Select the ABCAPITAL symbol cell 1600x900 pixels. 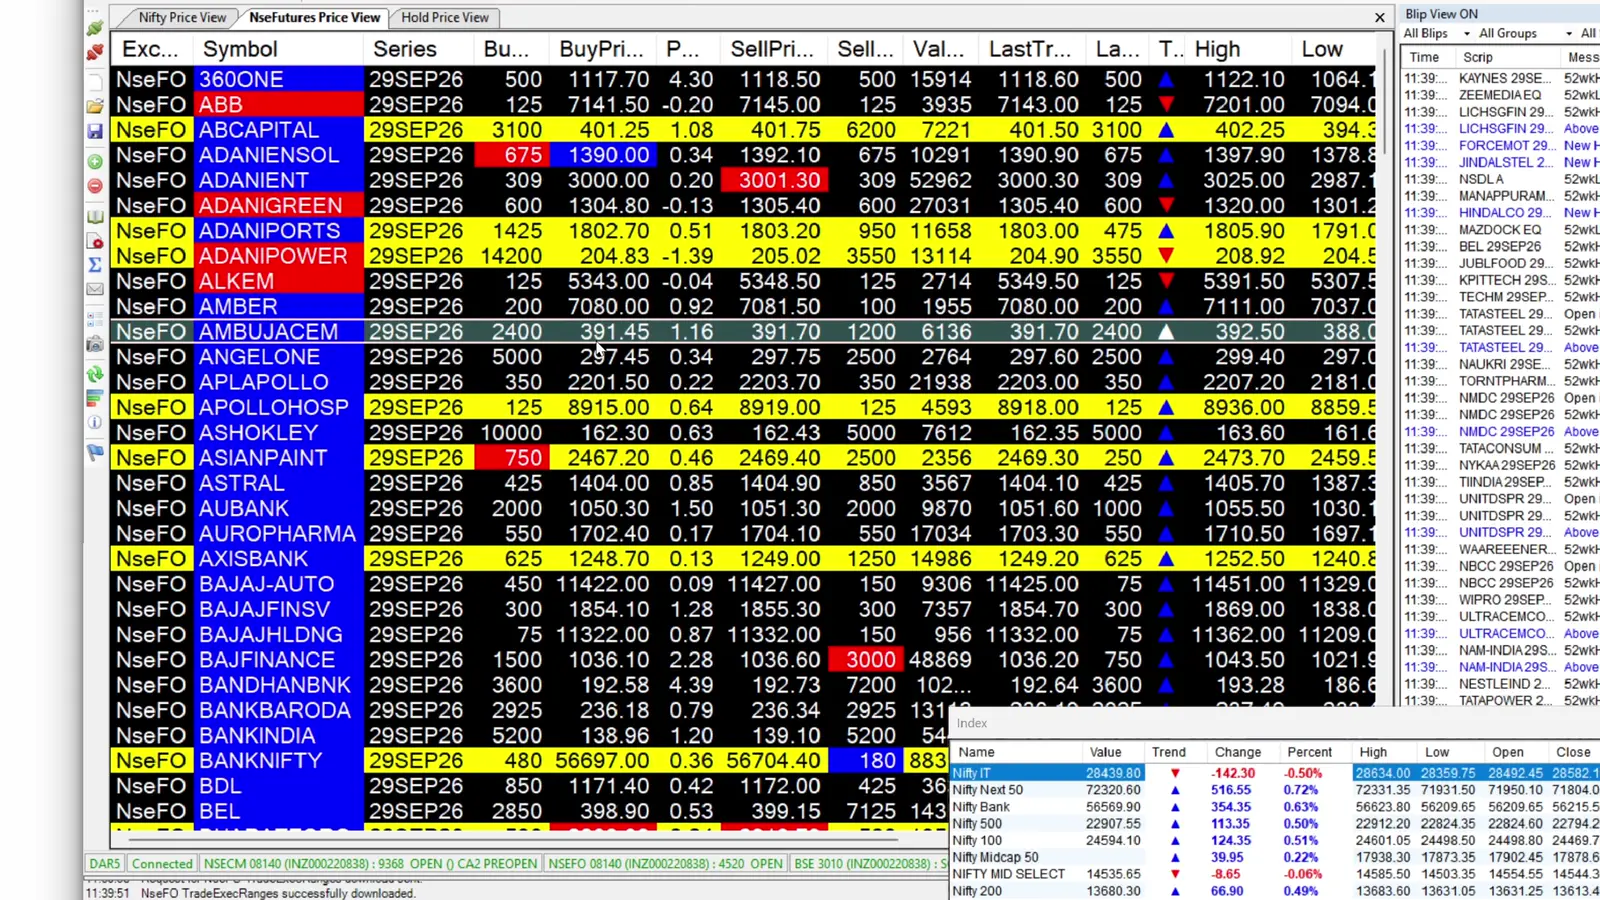coord(279,130)
